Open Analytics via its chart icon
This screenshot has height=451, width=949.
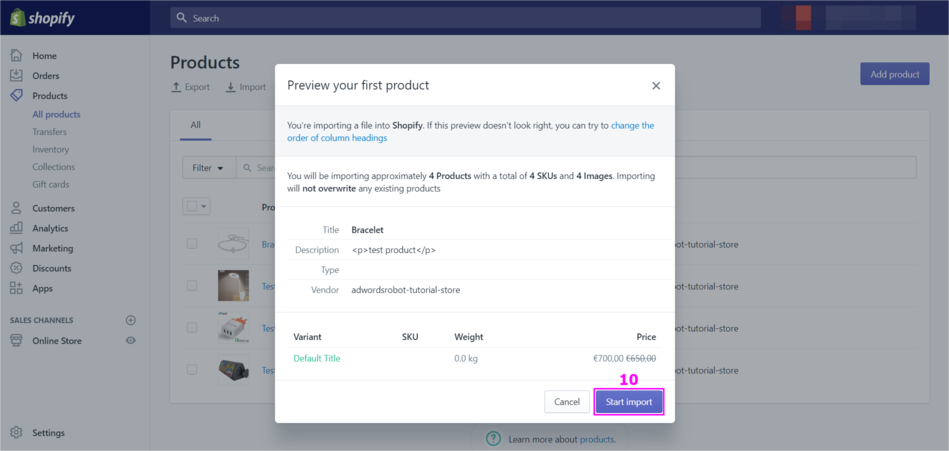pos(16,228)
